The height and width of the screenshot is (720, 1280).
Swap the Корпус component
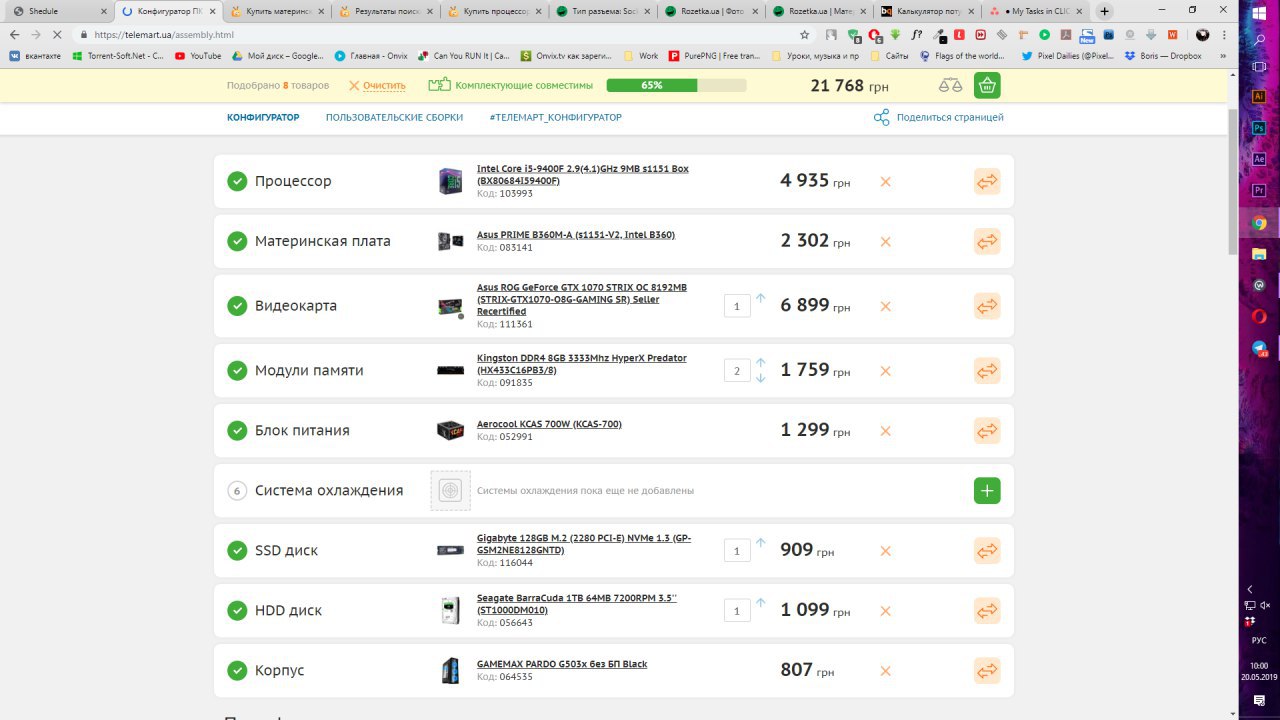tap(987, 671)
